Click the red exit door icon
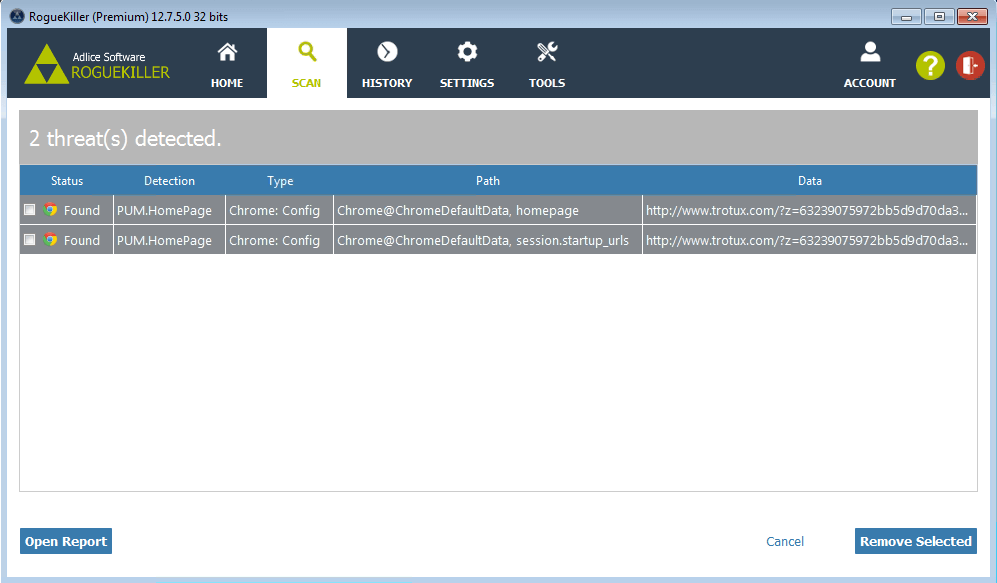This screenshot has width=997, height=583. point(970,66)
